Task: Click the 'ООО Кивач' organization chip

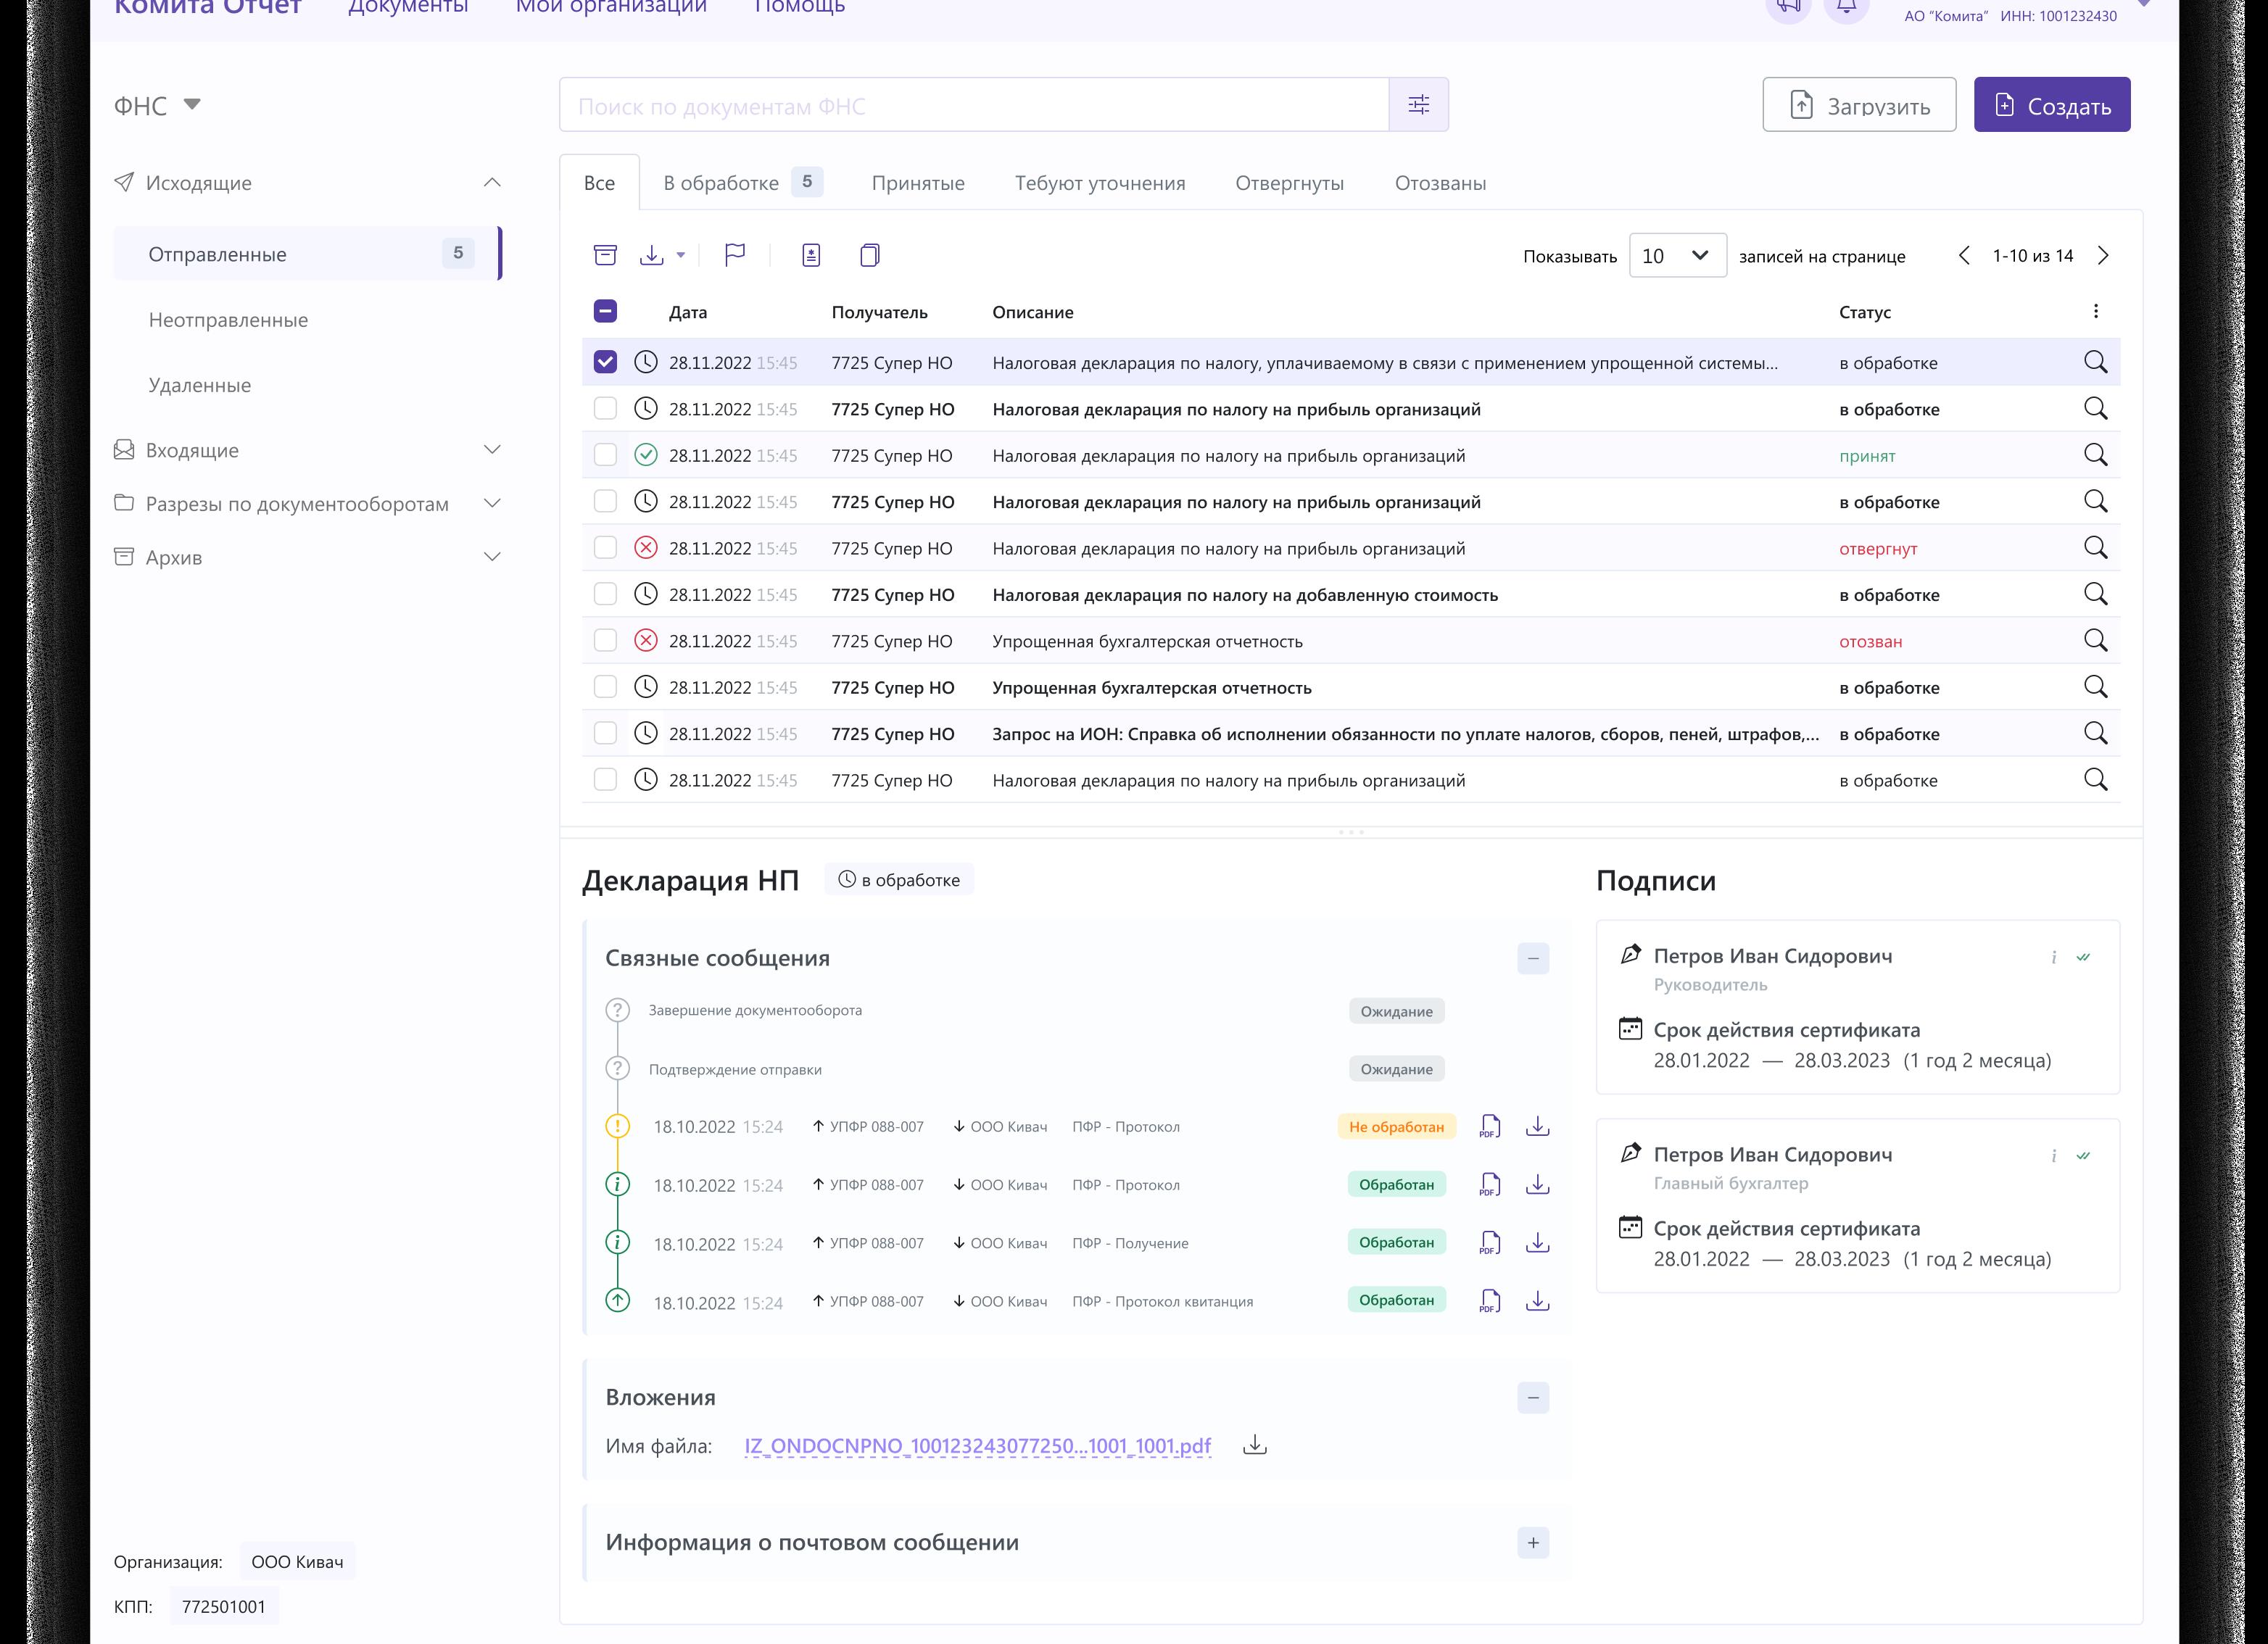Action: 297,1561
